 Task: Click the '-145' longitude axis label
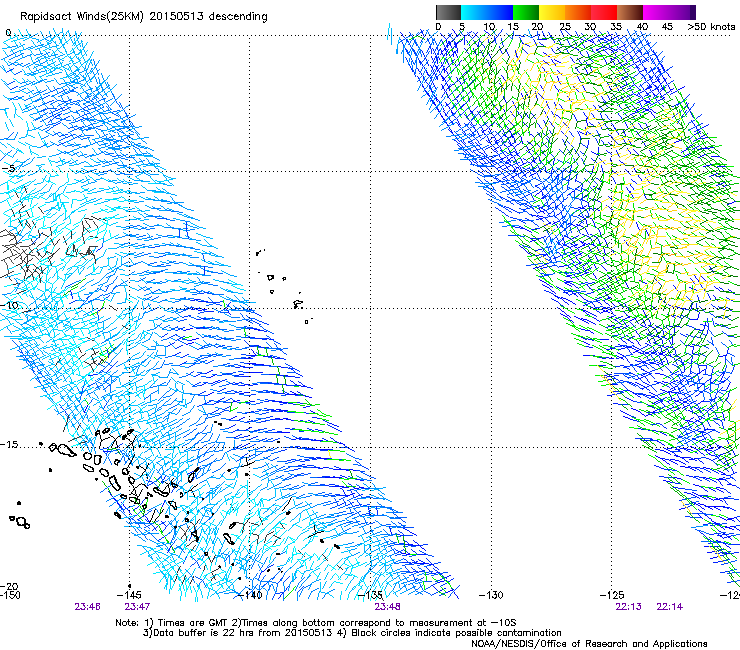(x=129, y=595)
